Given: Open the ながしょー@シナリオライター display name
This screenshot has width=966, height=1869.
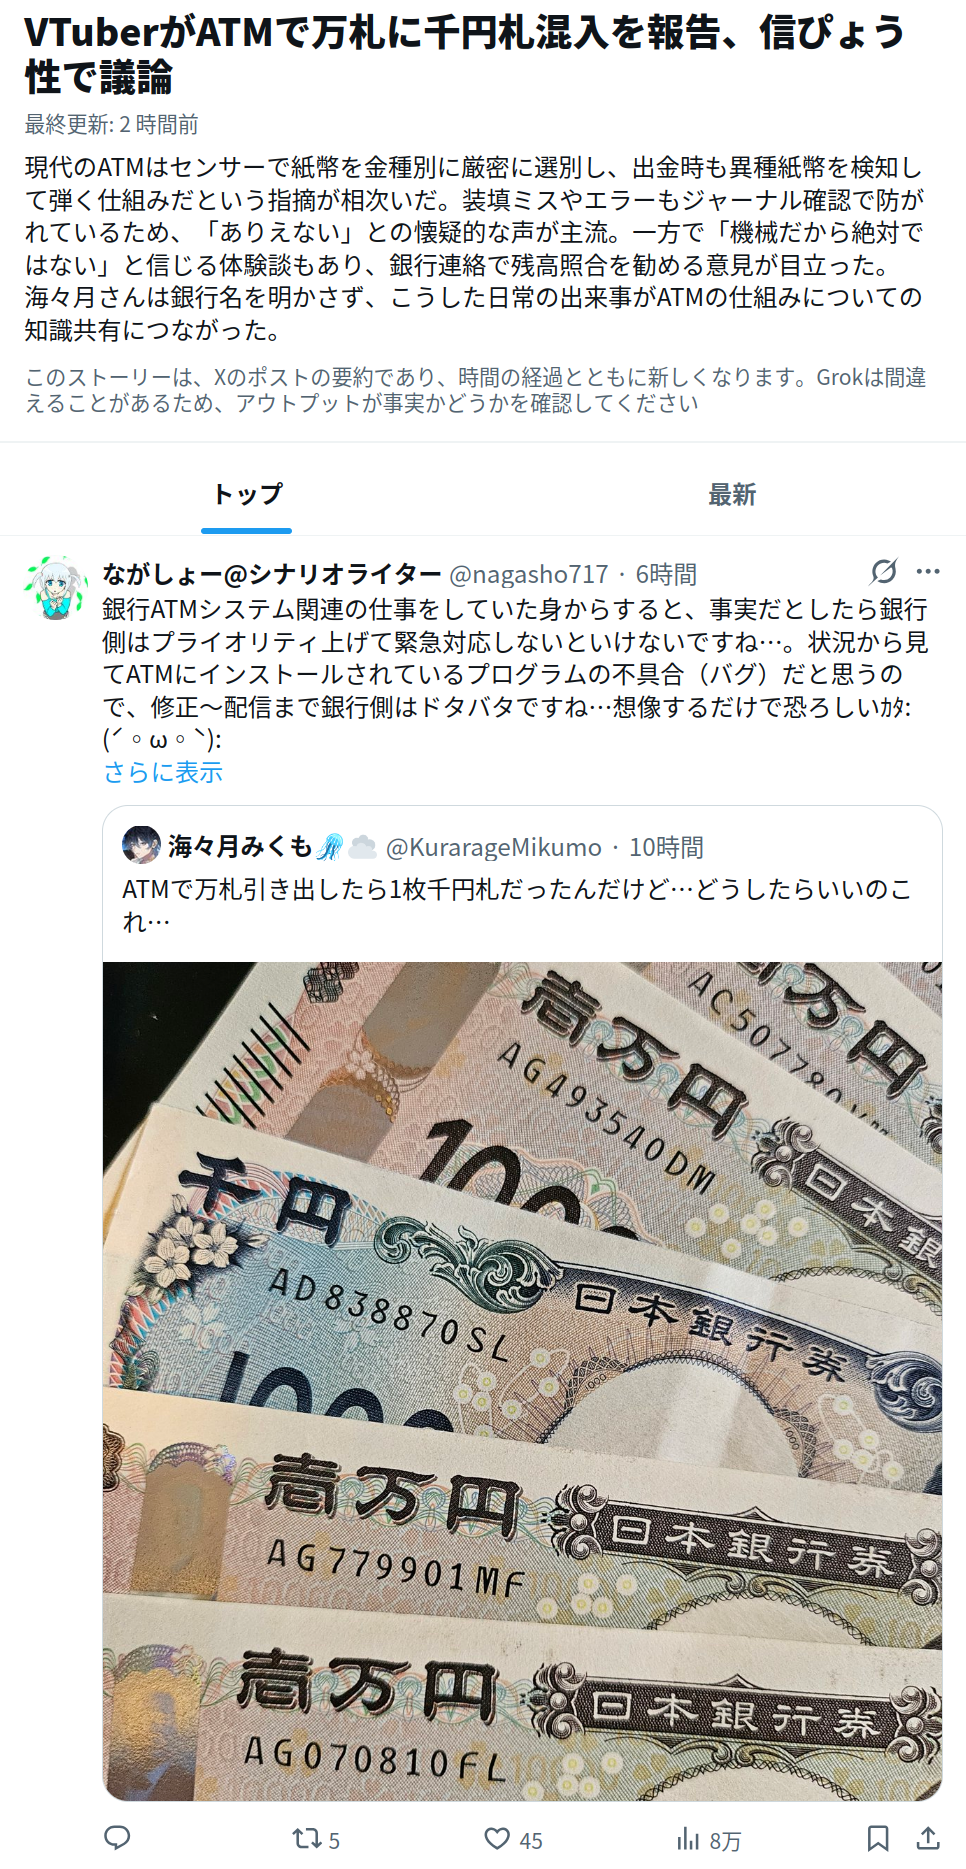Looking at the screenshot, I should [x=272, y=574].
